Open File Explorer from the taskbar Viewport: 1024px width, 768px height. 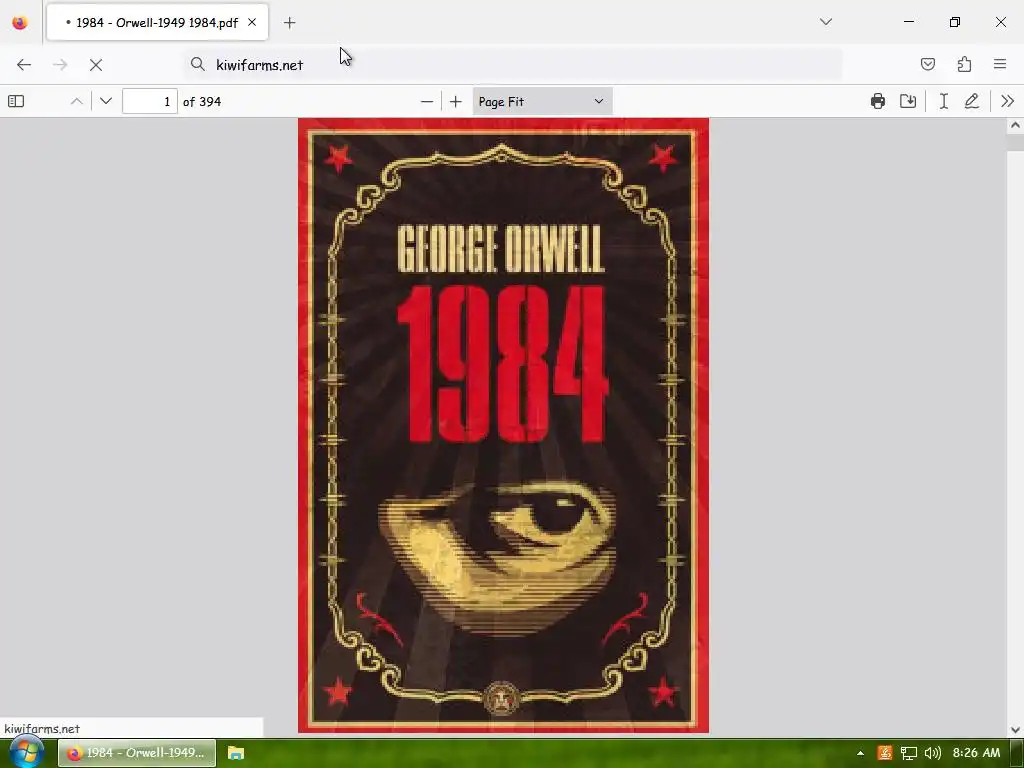click(236, 753)
